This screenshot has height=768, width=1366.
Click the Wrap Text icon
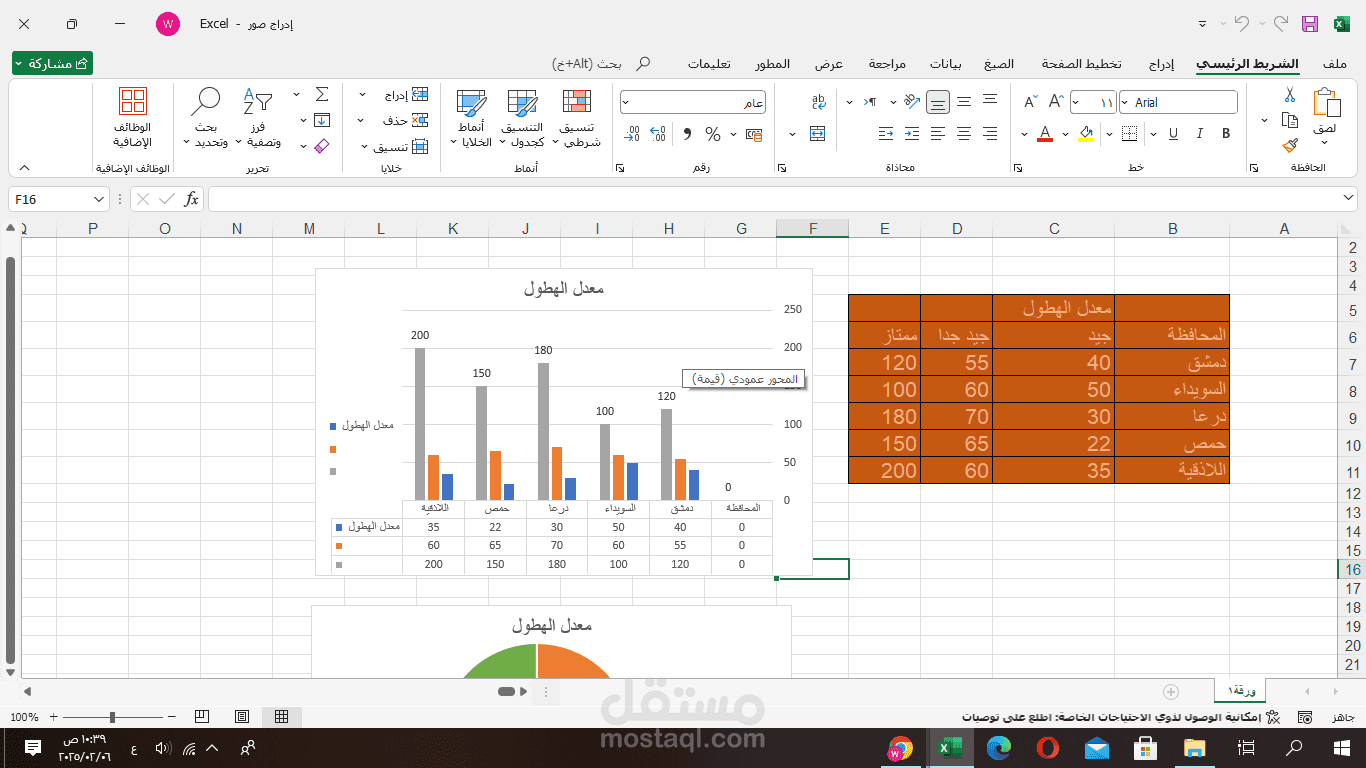819,102
